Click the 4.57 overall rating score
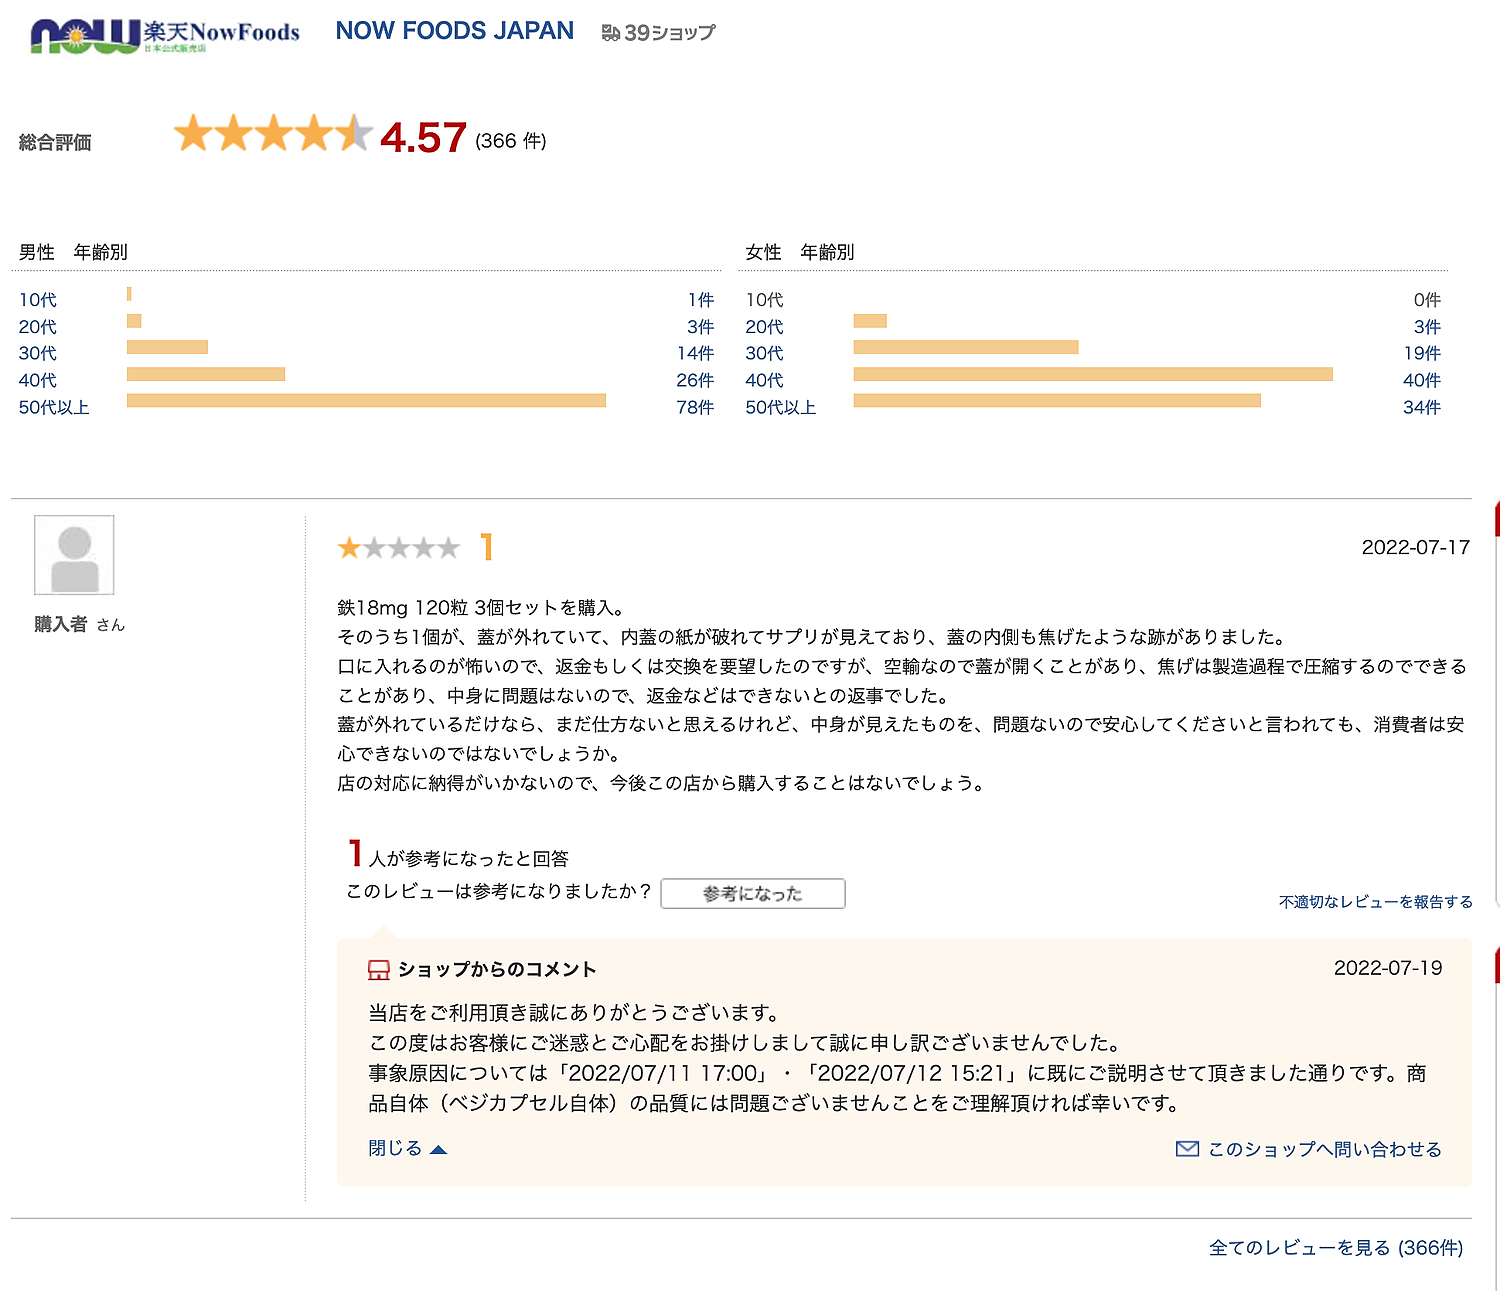 (423, 138)
